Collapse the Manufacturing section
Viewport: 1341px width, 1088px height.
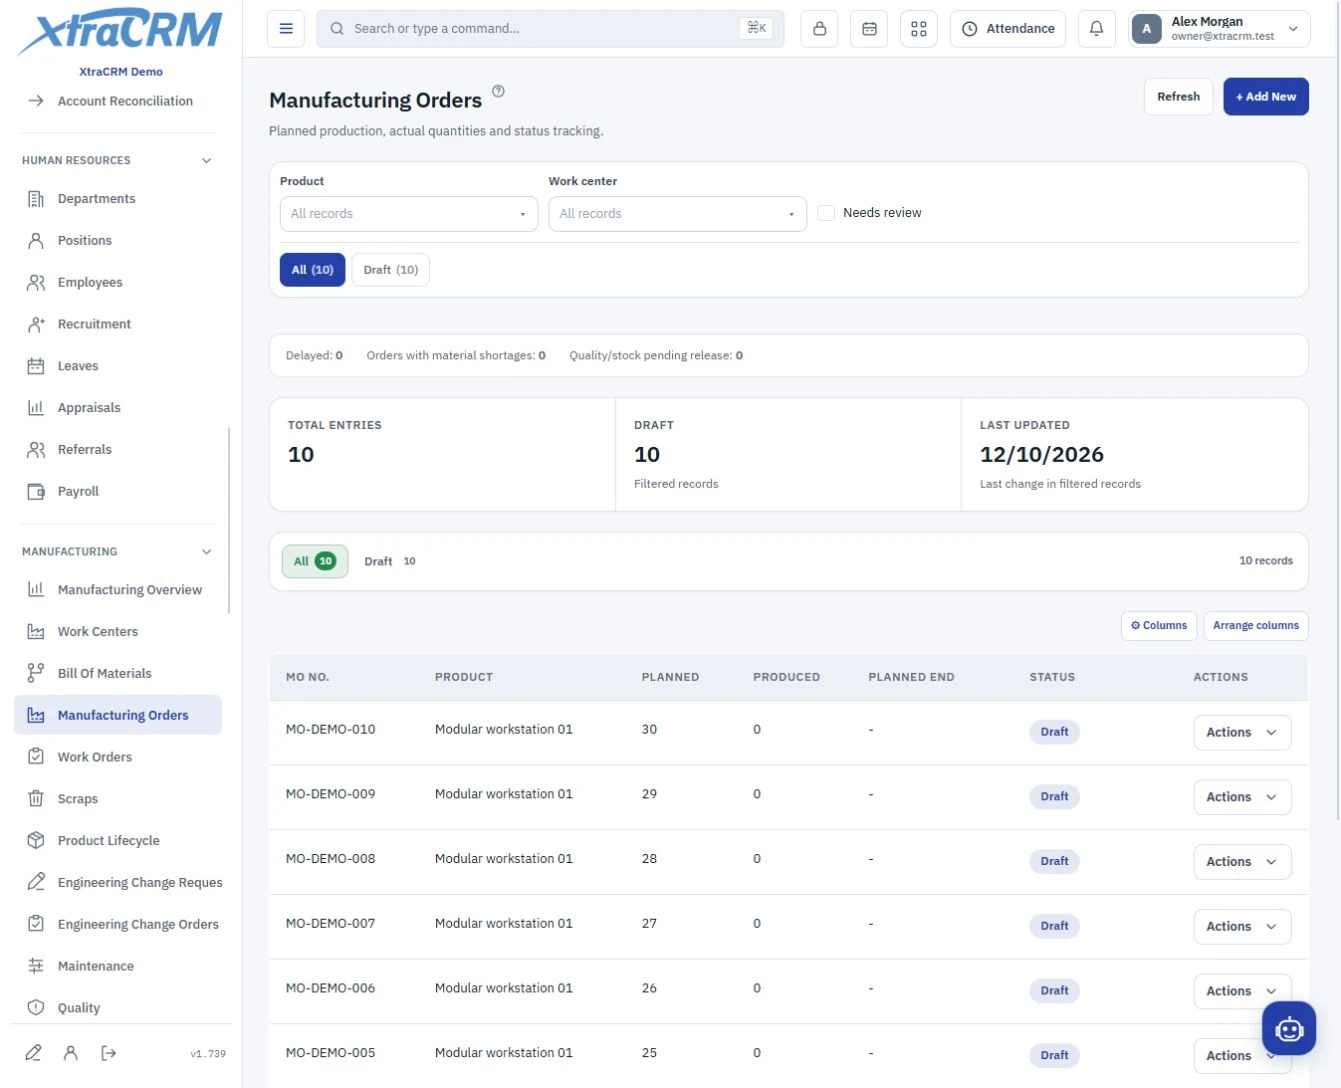(x=207, y=552)
